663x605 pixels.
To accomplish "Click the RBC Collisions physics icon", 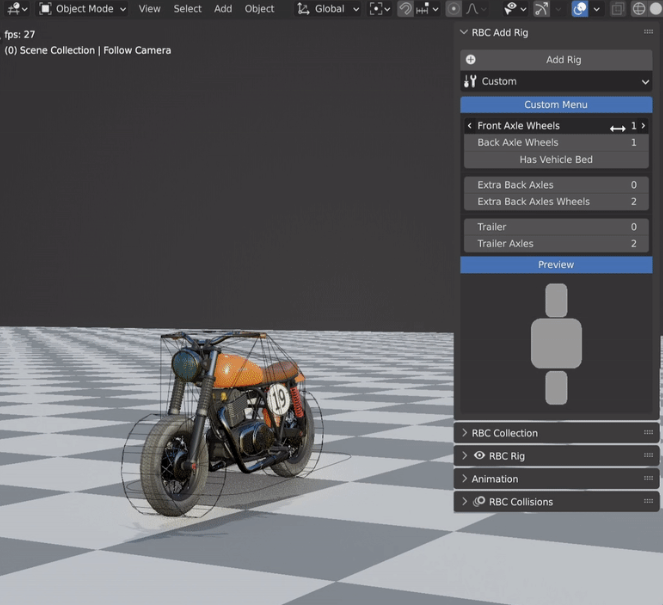I will pyautogui.click(x=479, y=501).
